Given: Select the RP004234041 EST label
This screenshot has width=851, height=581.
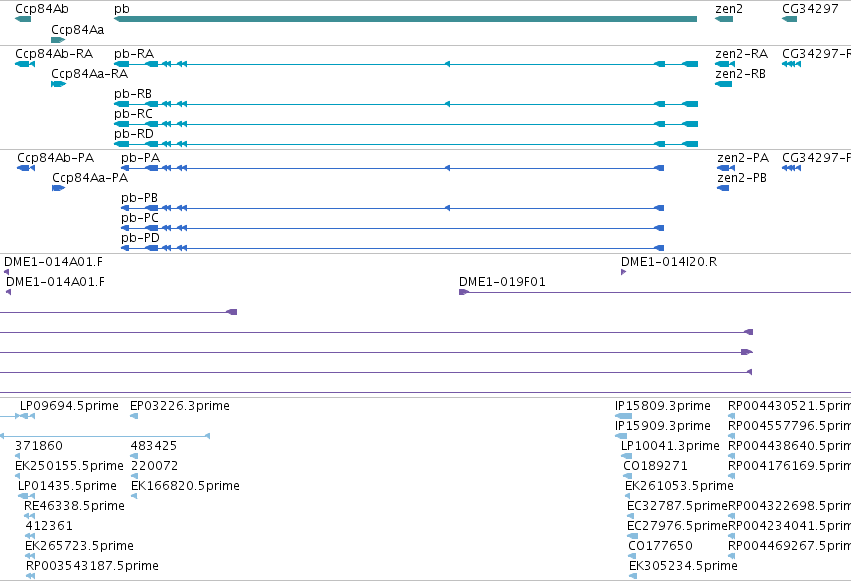Looking at the screenshot, I should pyautogui.click(x=789, y=526).
